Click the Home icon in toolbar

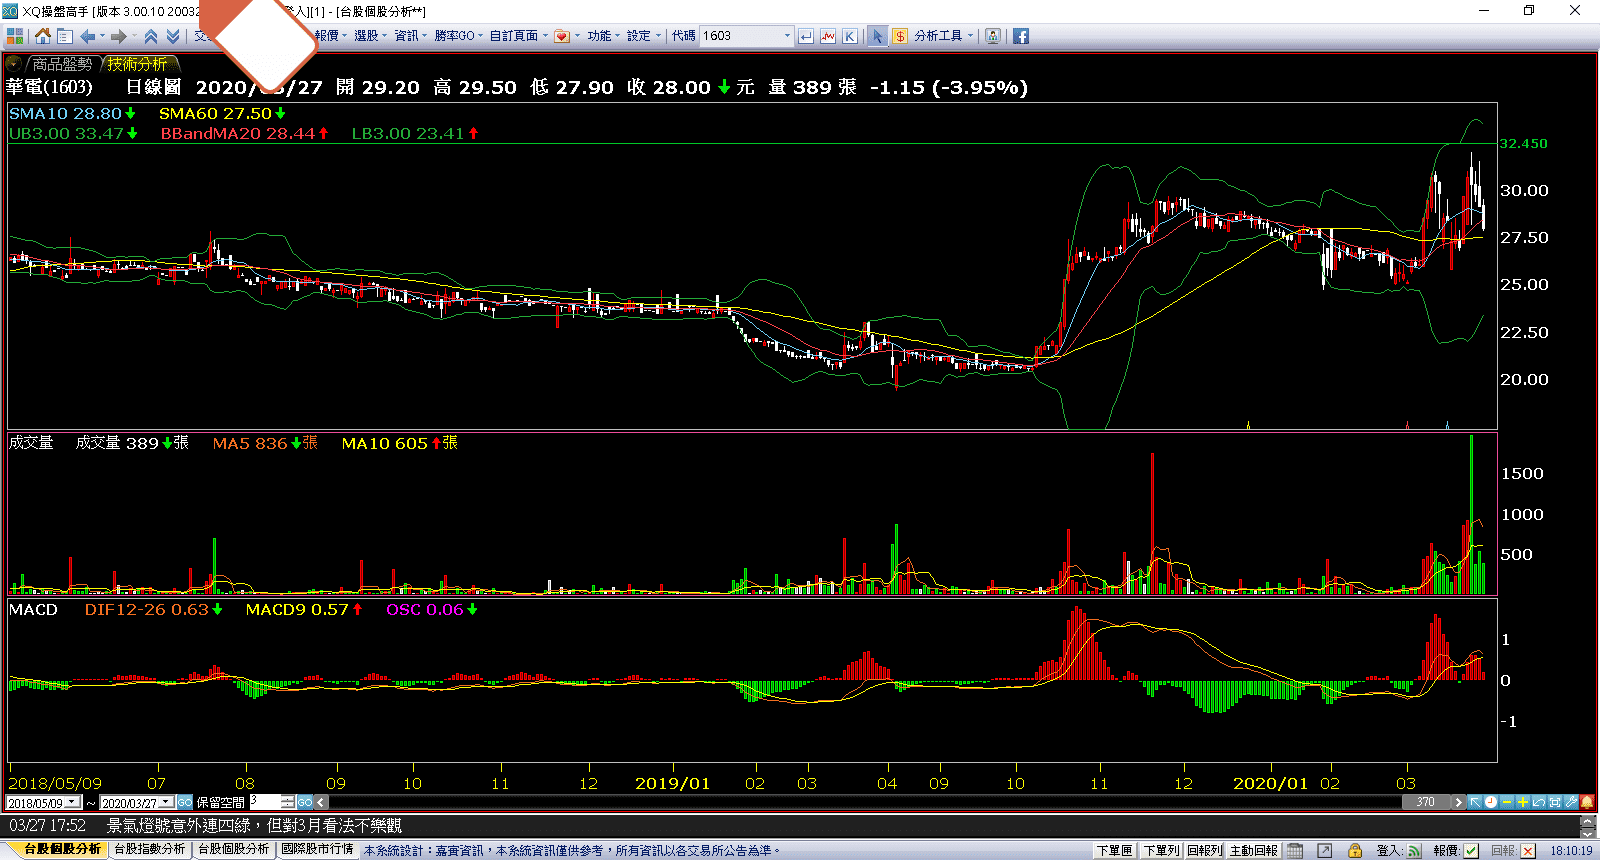tap(42, 36)
